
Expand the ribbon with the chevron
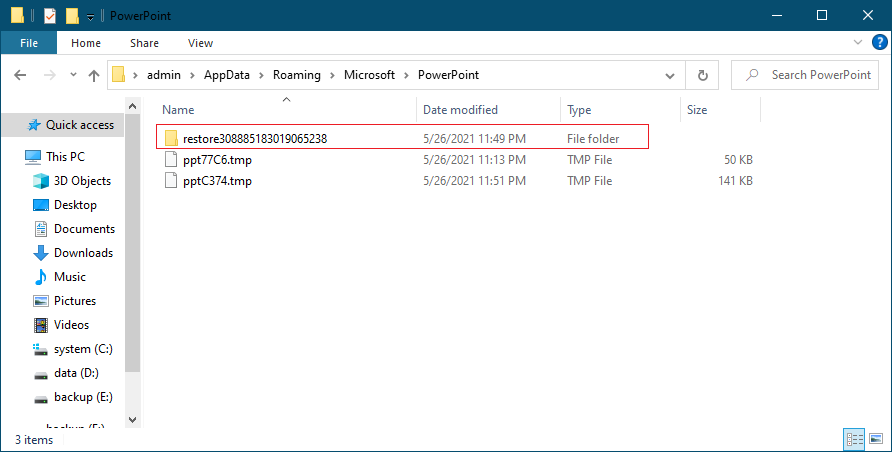pyautogui.click(x=858, y=42)
